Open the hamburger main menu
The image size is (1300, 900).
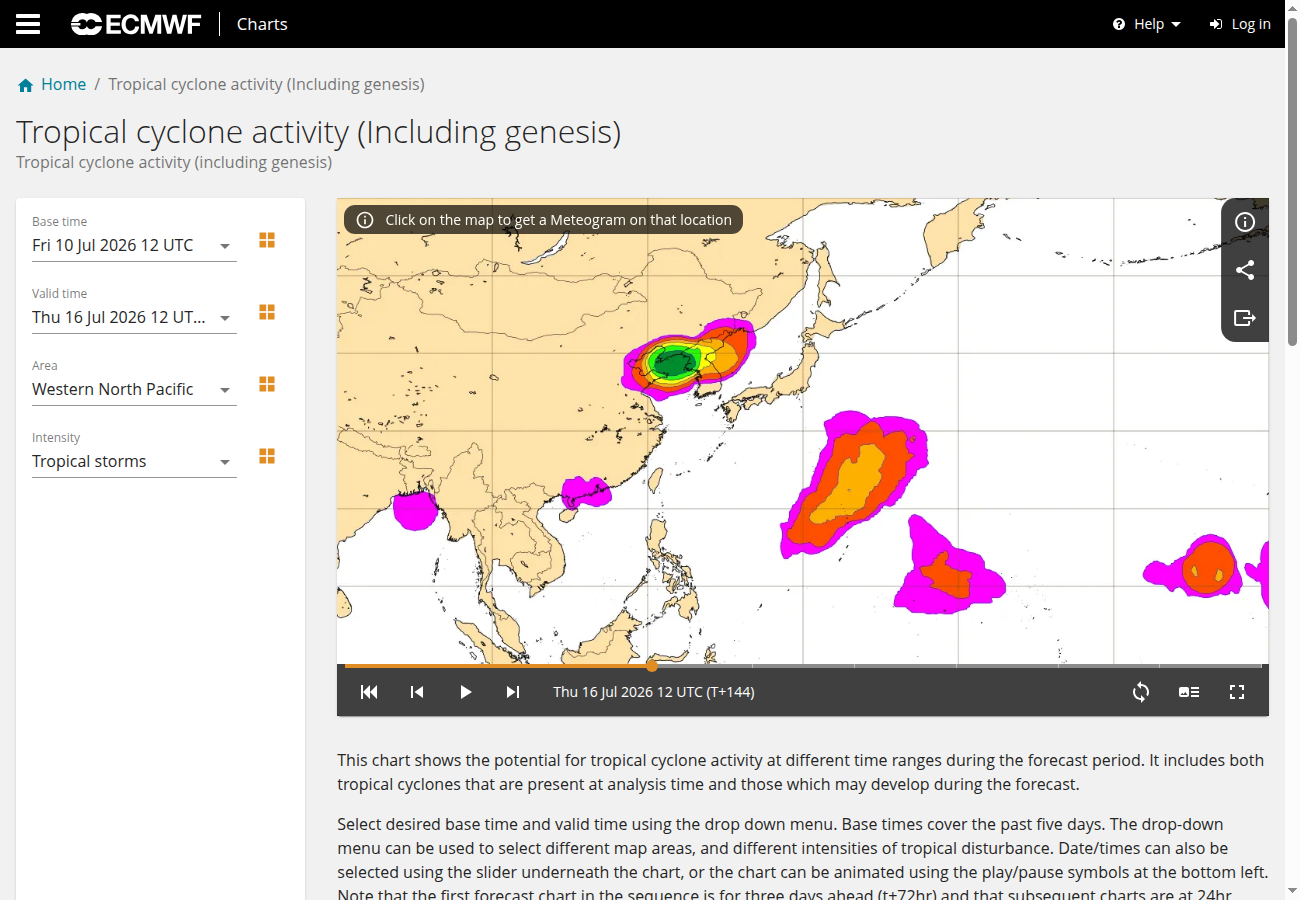(x=28, y=24)
